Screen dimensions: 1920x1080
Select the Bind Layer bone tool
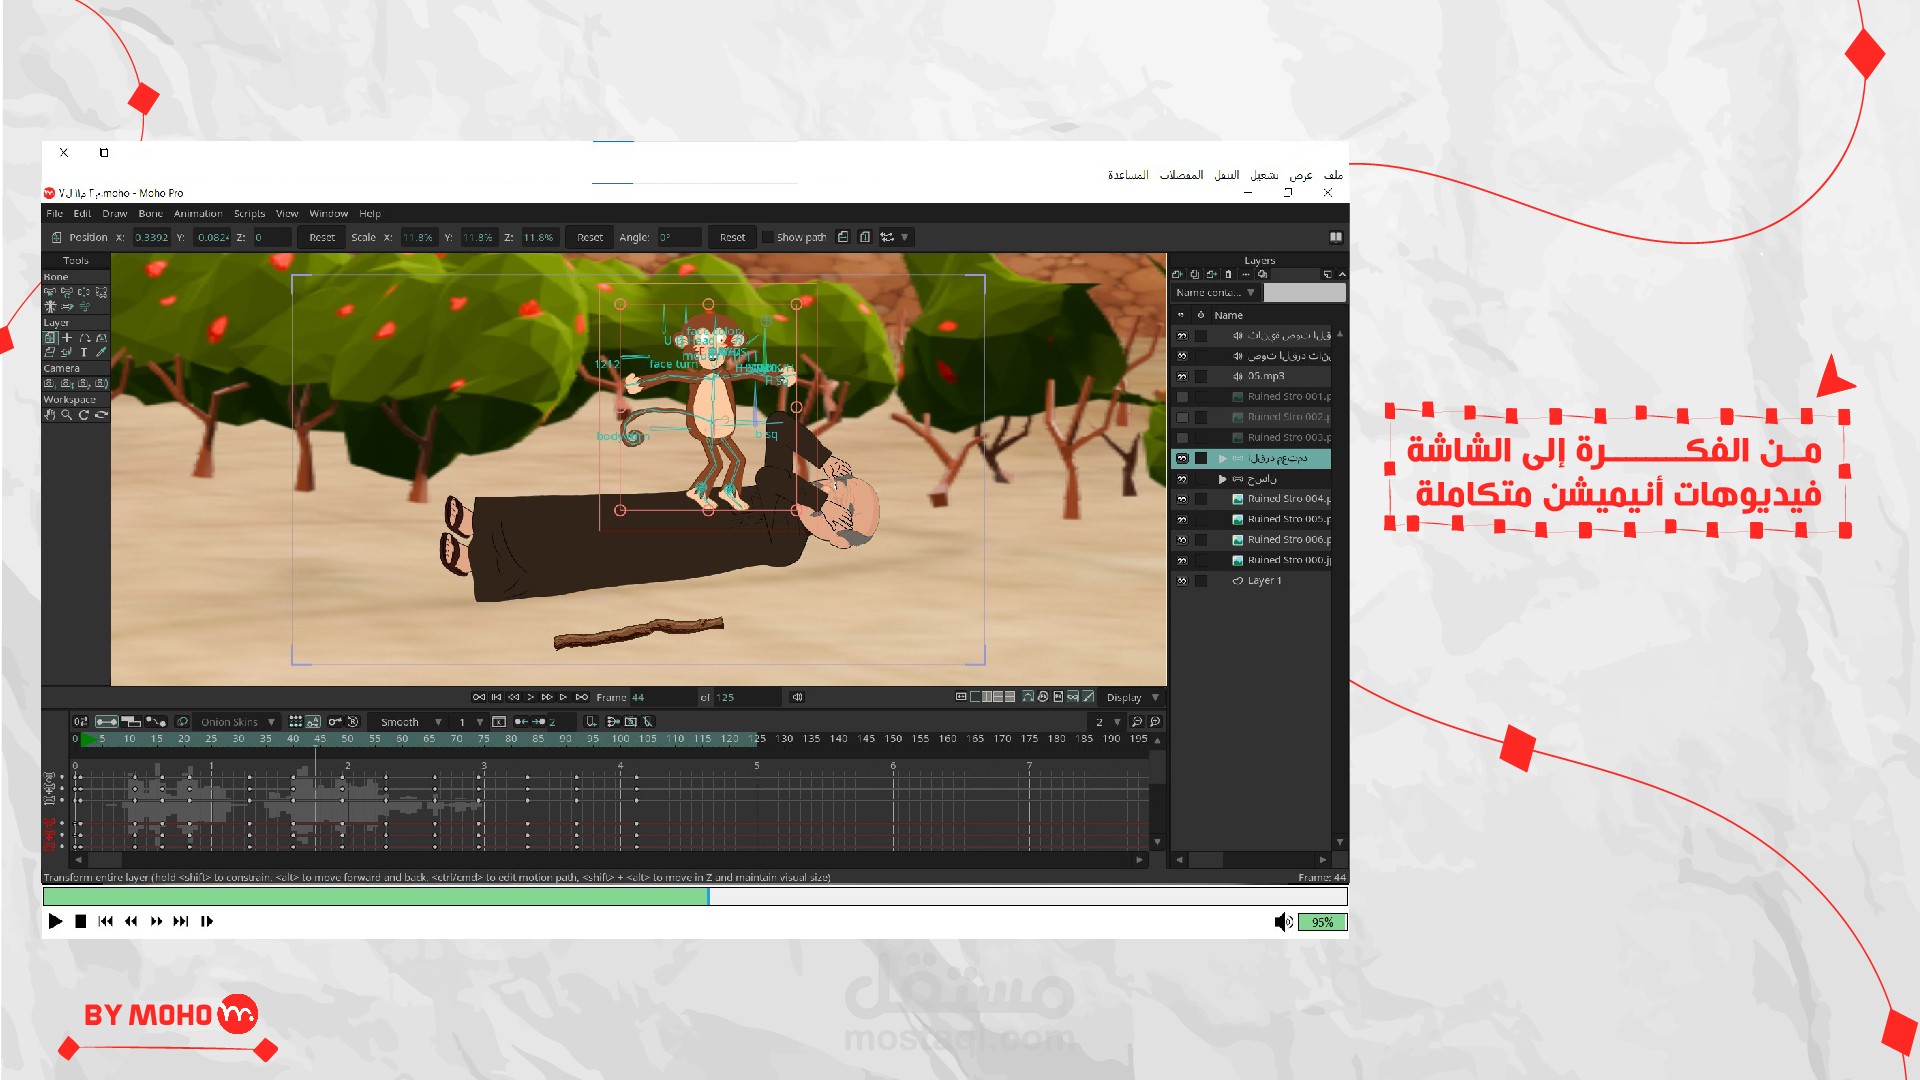tap(101, 293)
